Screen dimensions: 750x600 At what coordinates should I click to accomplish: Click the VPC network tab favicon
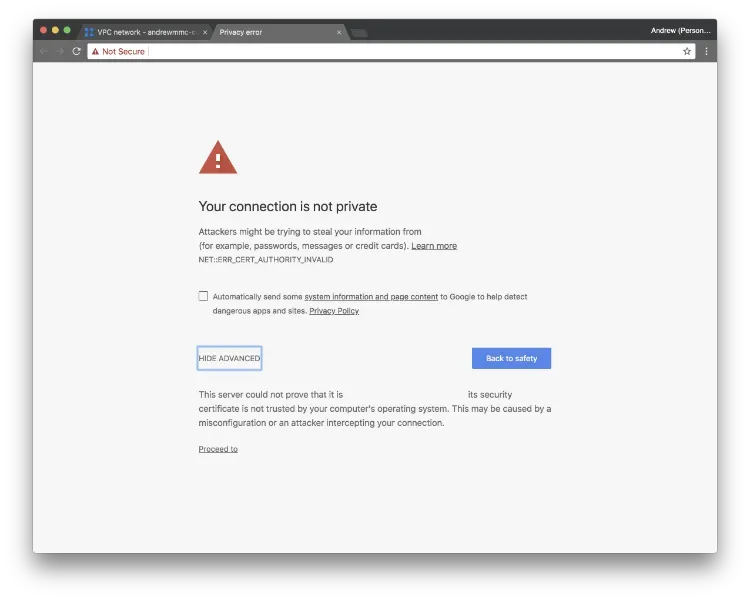coord(89,32)
